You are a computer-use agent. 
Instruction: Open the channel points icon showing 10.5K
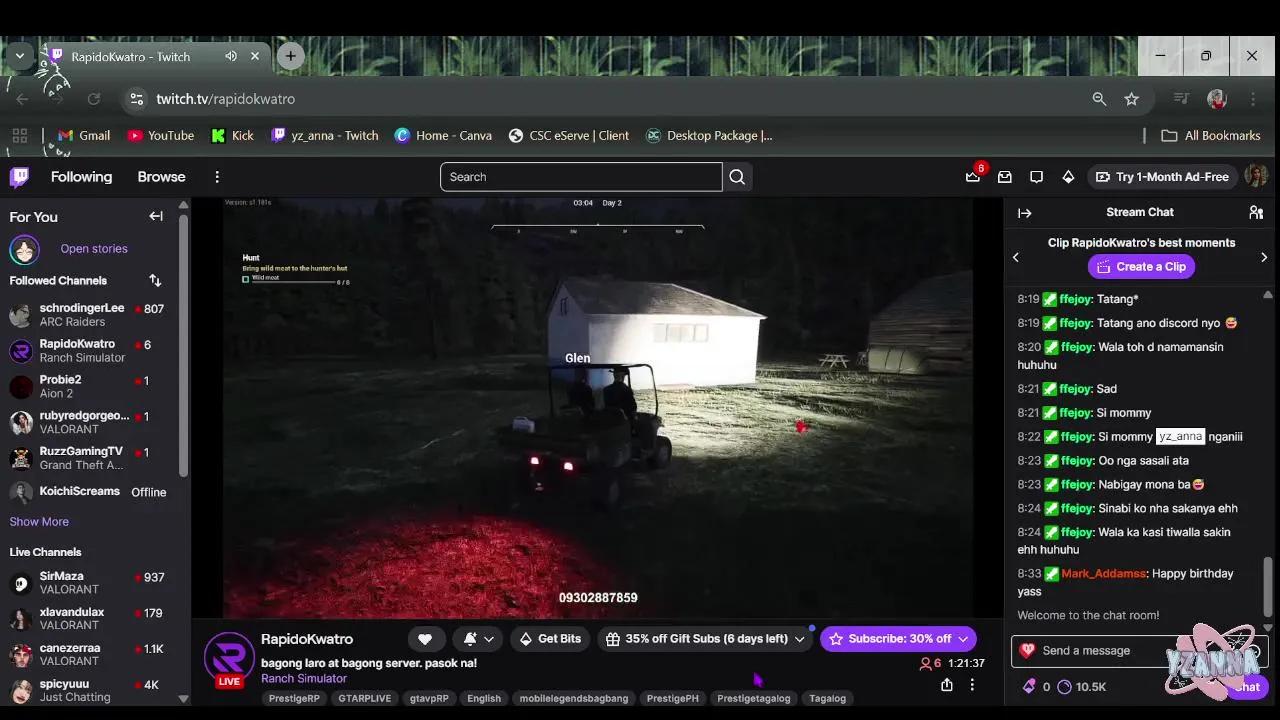tap(1064, 687)
